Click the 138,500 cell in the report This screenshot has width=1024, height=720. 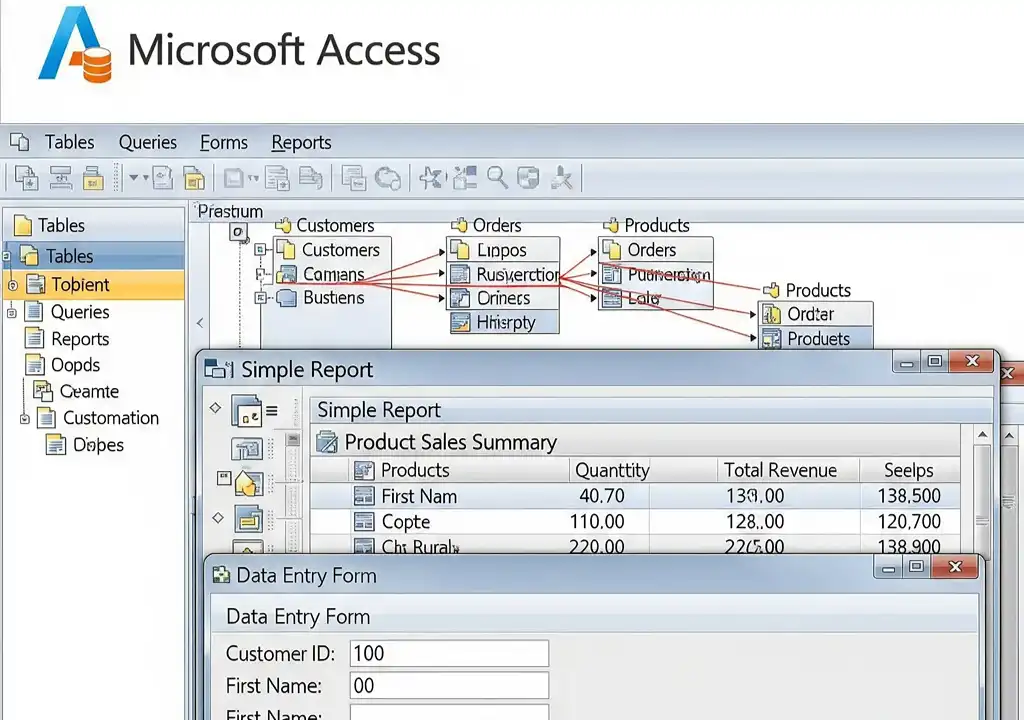(x=909, y=496)
